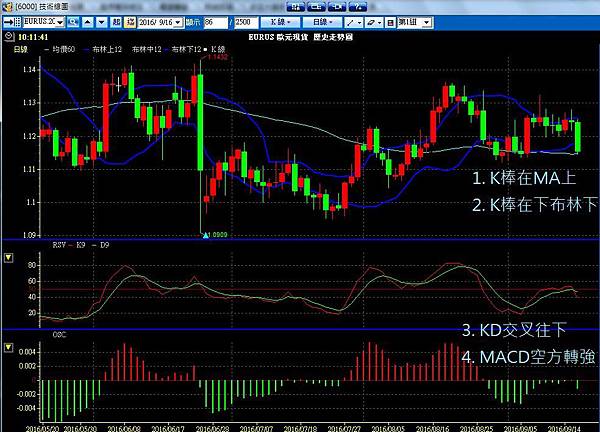Screen dimensions: 600x432
Task: Open help with the question mark button
Action: pyautogui.click(x=357, y=6)
